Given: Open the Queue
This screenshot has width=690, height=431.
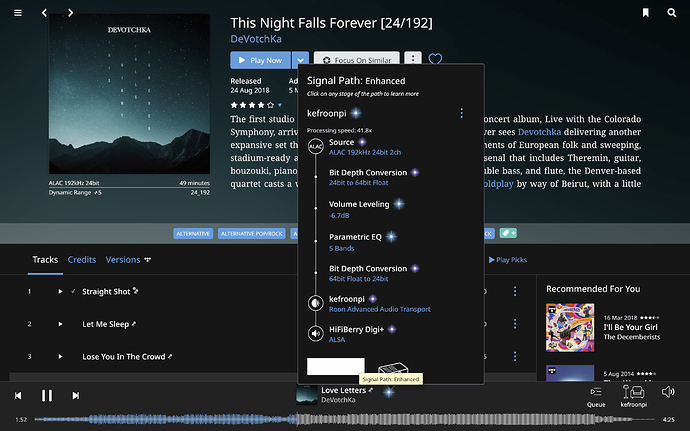Looking at the screenshot, I should 596,396.
